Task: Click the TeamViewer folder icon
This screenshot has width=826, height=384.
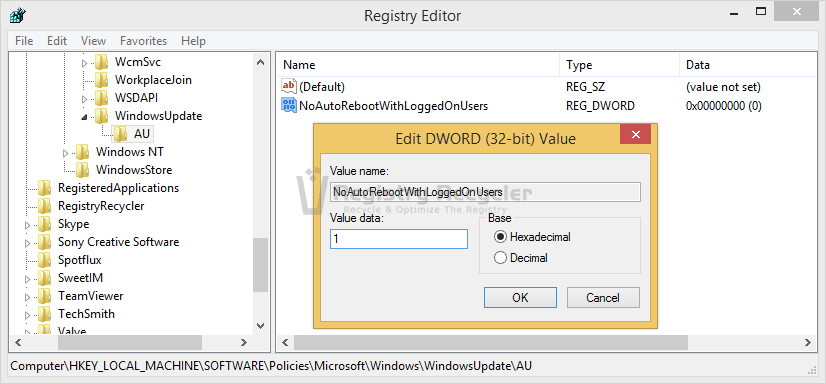Action: (45, 296)
